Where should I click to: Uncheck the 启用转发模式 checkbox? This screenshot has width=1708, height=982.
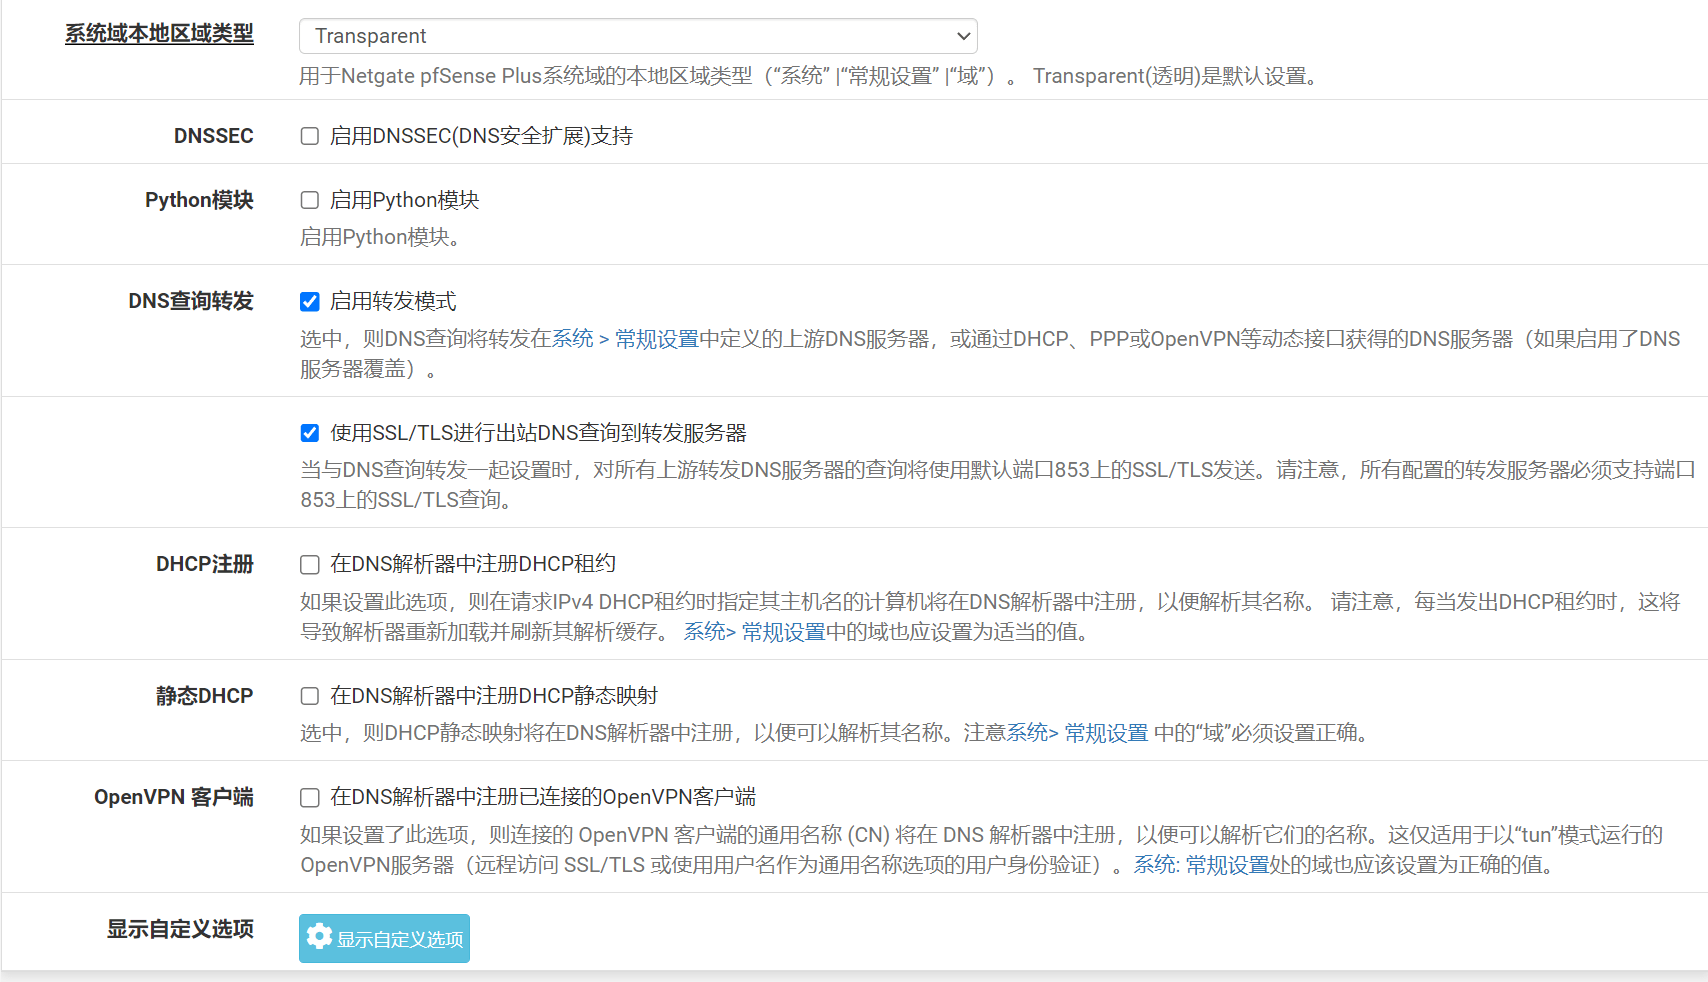click(x=310, y=301)
